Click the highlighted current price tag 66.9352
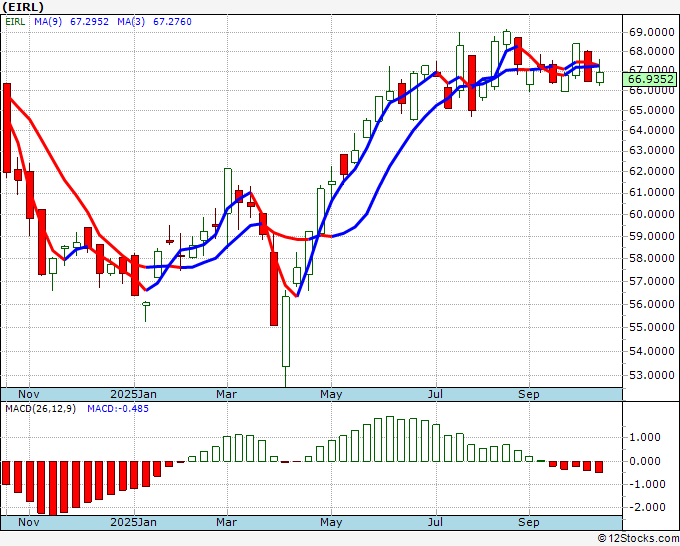This screenshot has height=546, width=680. [x=651, y=79]
